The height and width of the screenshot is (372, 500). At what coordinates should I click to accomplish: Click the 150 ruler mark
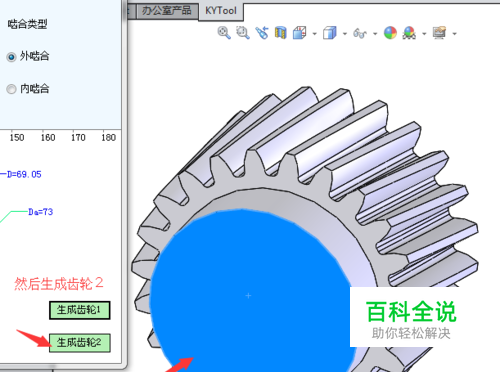(17, 137)
